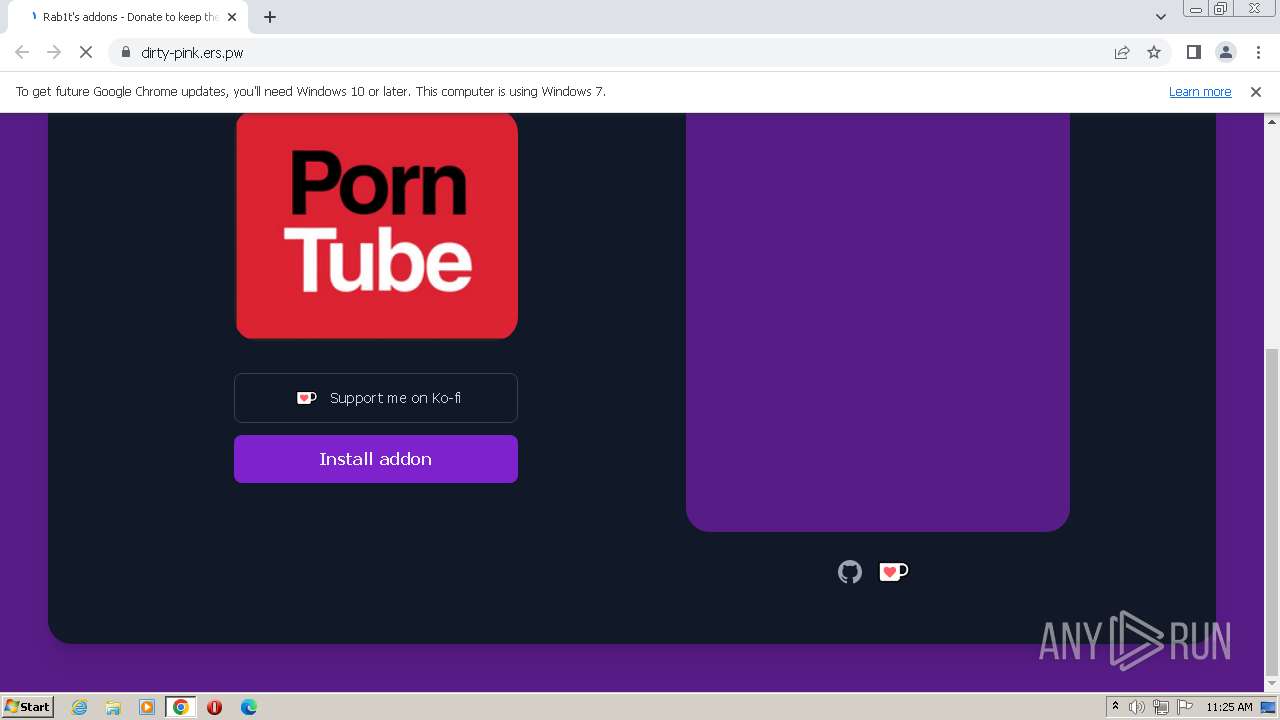Go forward in browser history

tap(54, 53)
